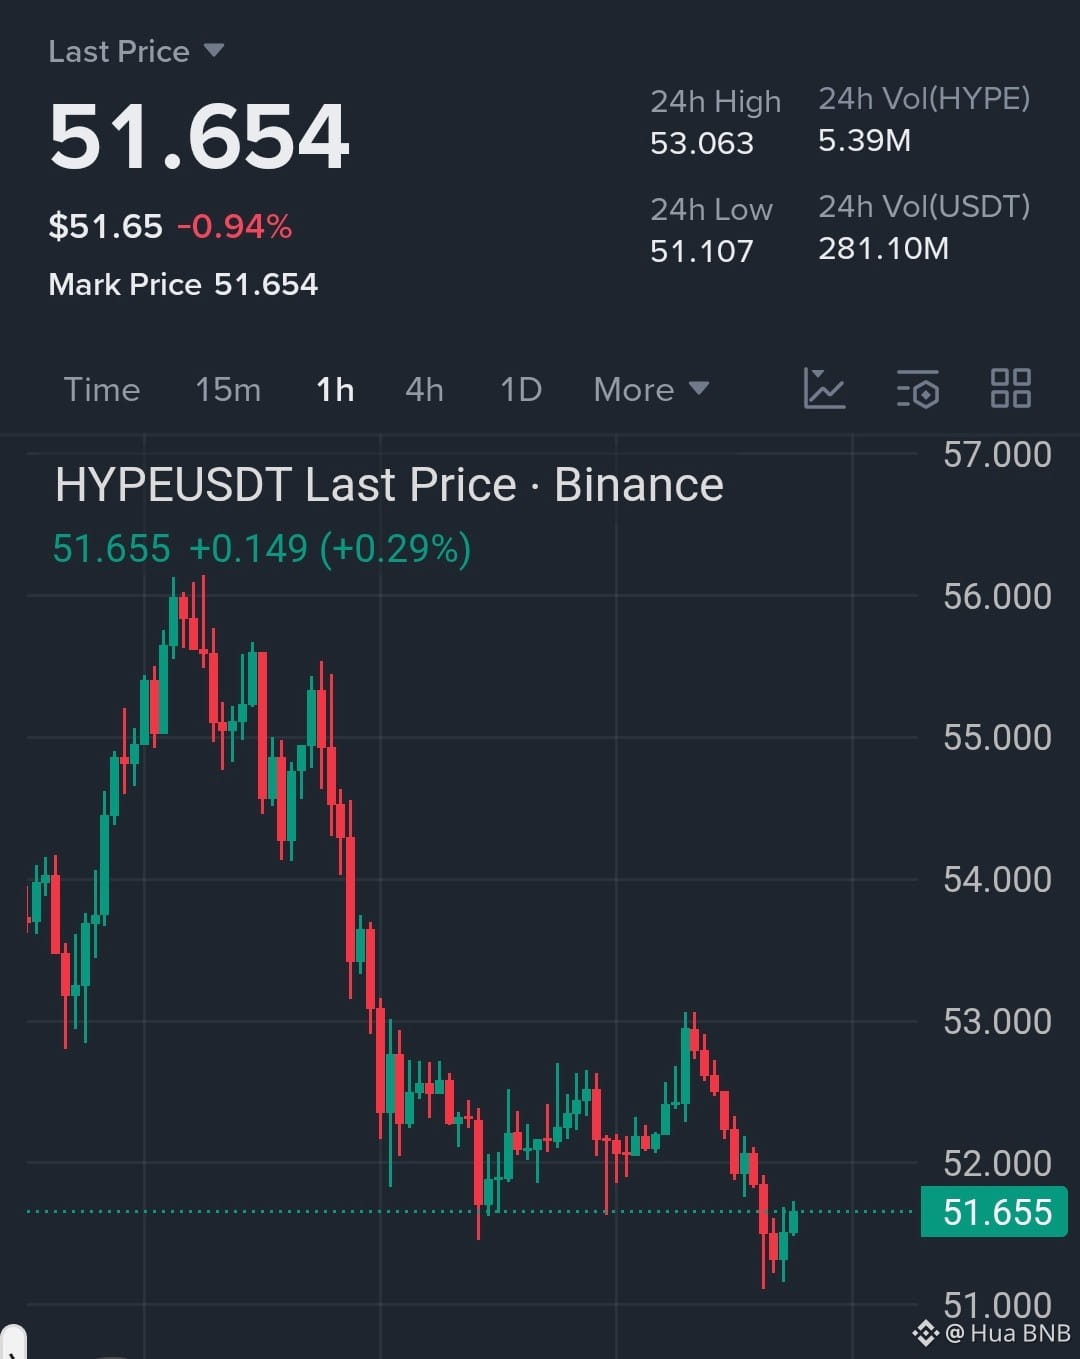
Task: Click the Mark Price 51.654 line
Action: [183, 284]
